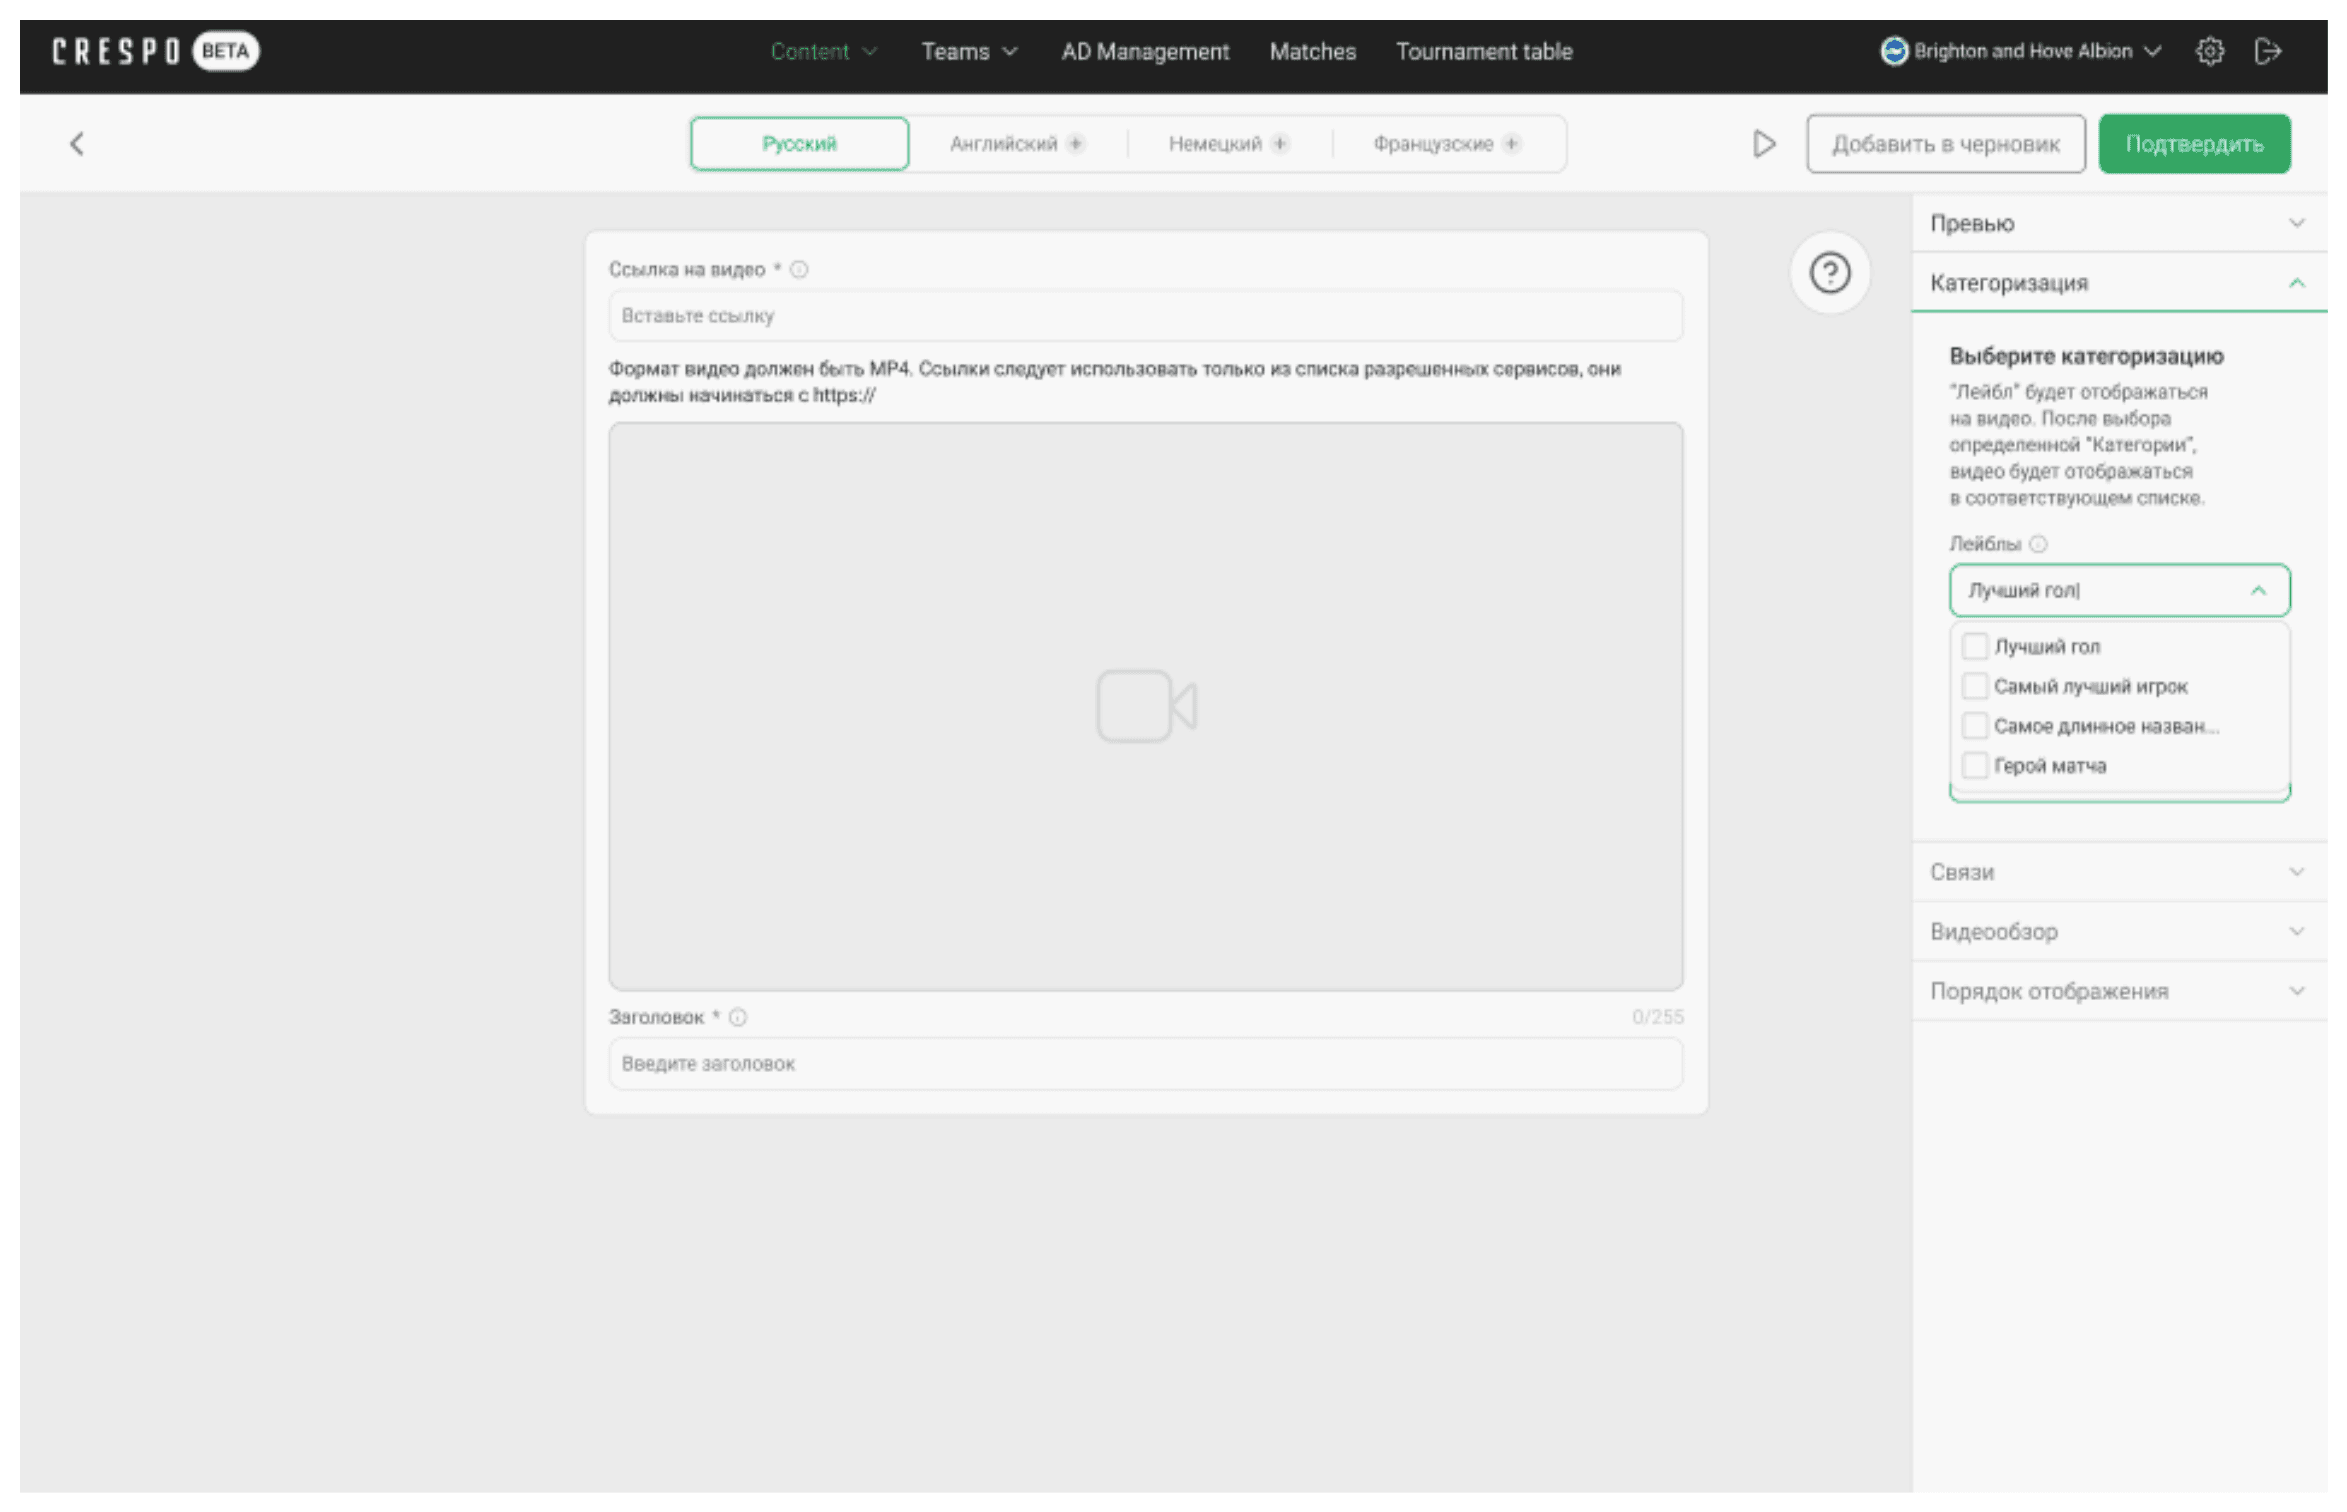Click the back arrow icon
The height and width of the screenshot is (1512, 2347).
(77, 144)
